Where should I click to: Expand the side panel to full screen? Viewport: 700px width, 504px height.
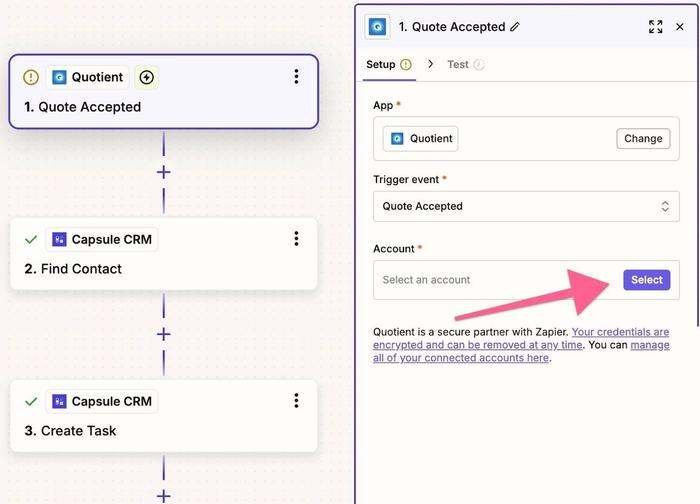click(655, 27)
